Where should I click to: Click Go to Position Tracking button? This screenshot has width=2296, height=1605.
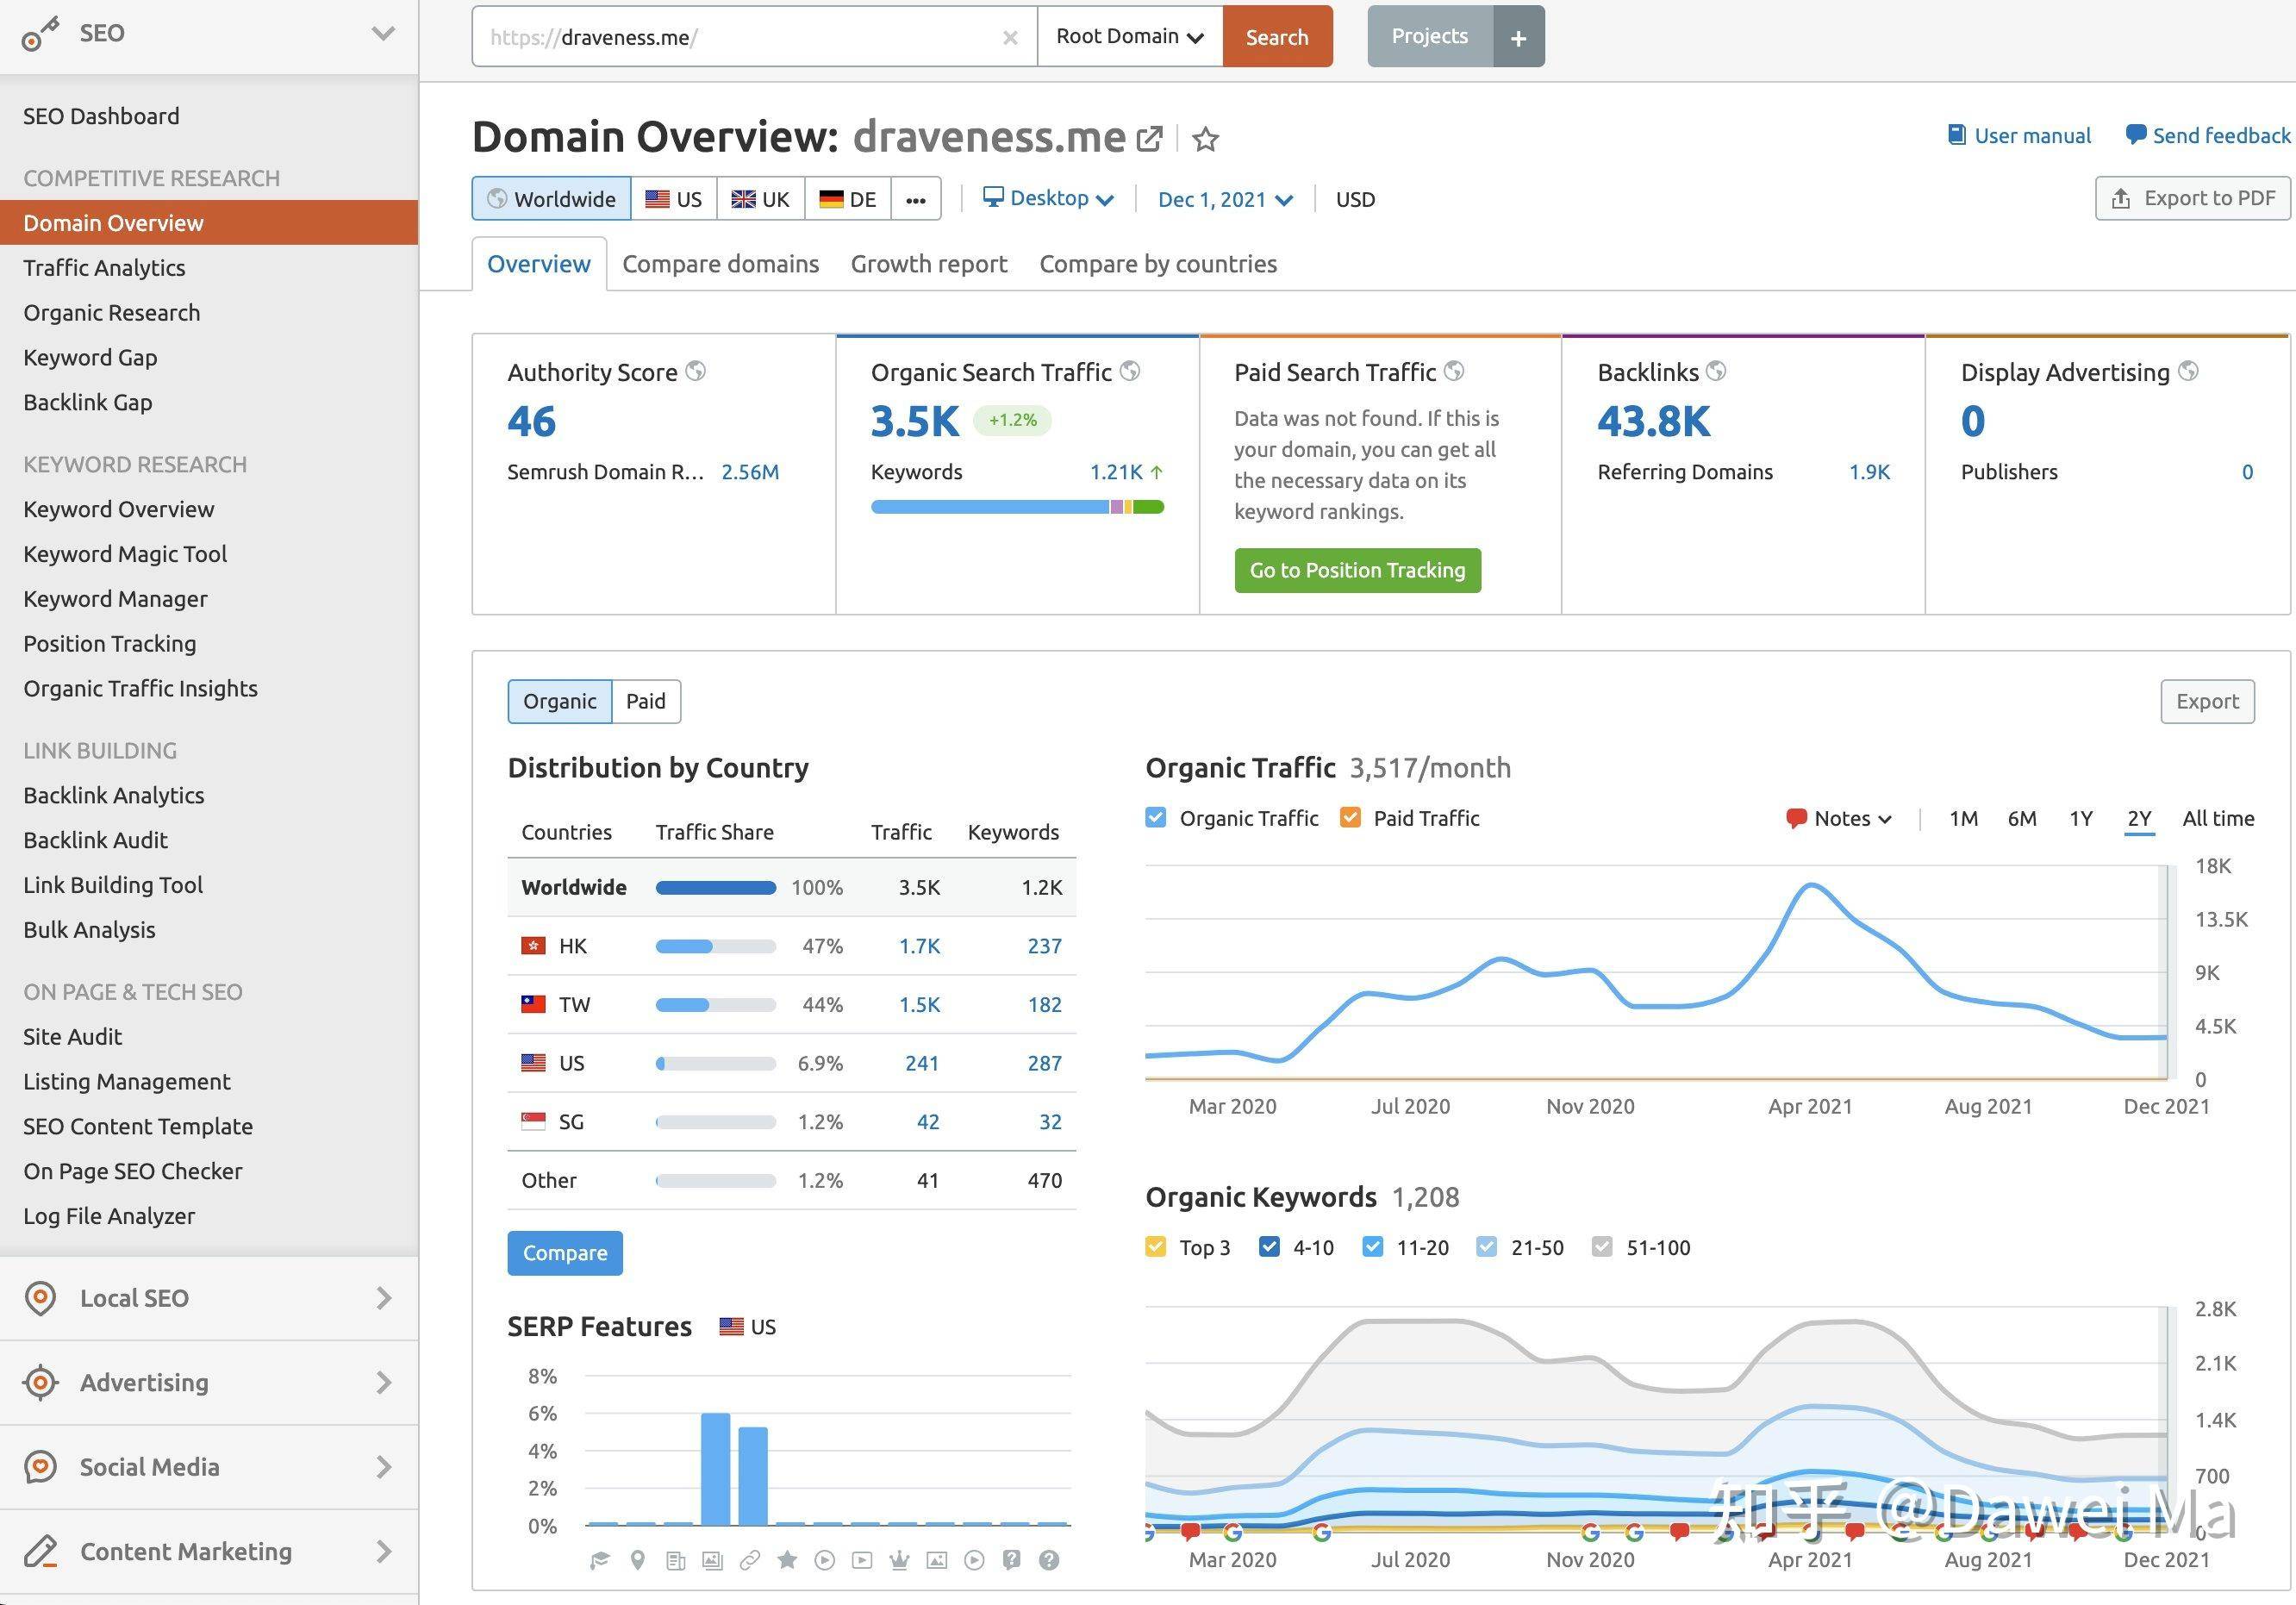click(x=1357, y=570)
